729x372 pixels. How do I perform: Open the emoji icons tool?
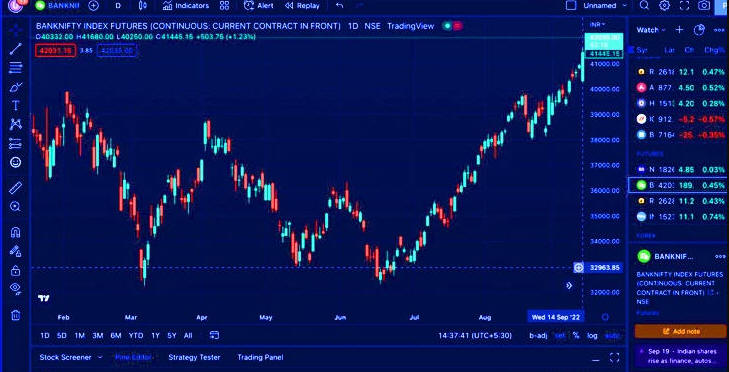tap(16, 162)
